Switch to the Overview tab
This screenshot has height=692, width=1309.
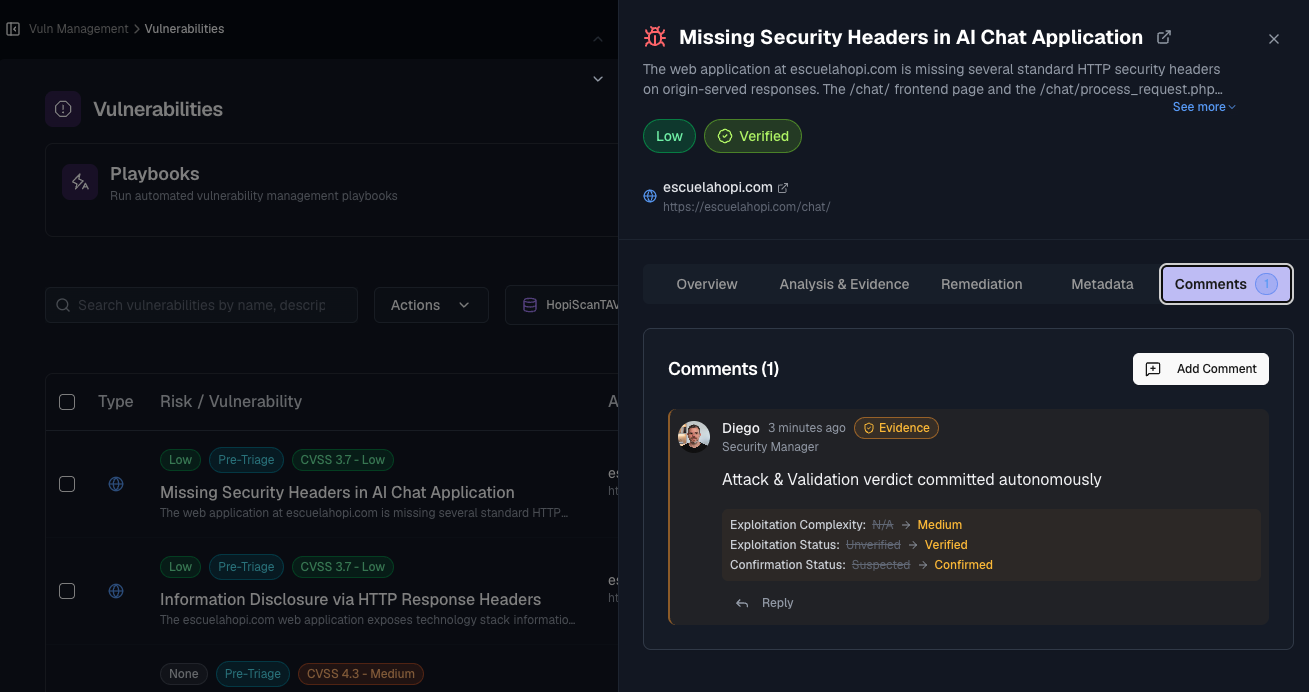[707, 284]
